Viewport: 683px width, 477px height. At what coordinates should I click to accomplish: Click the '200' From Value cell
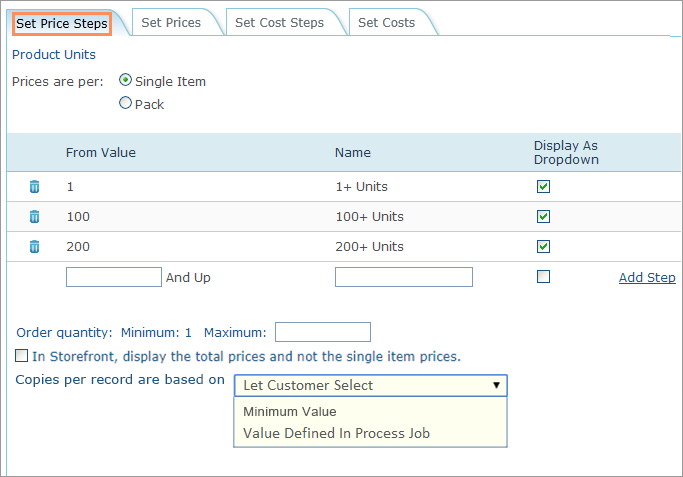pyautogui.click(x=78, y=247)
